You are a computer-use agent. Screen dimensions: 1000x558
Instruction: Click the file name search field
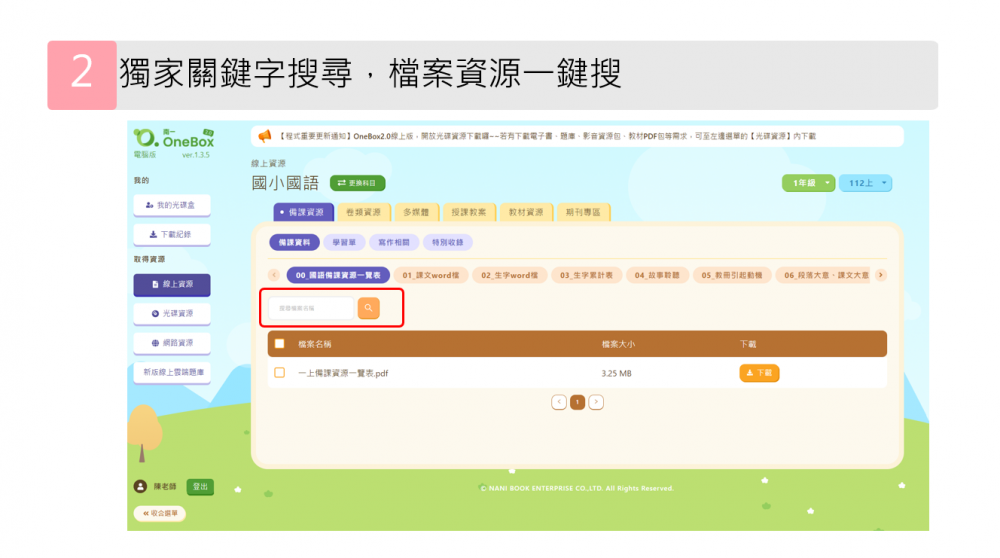tap(311, 308)
